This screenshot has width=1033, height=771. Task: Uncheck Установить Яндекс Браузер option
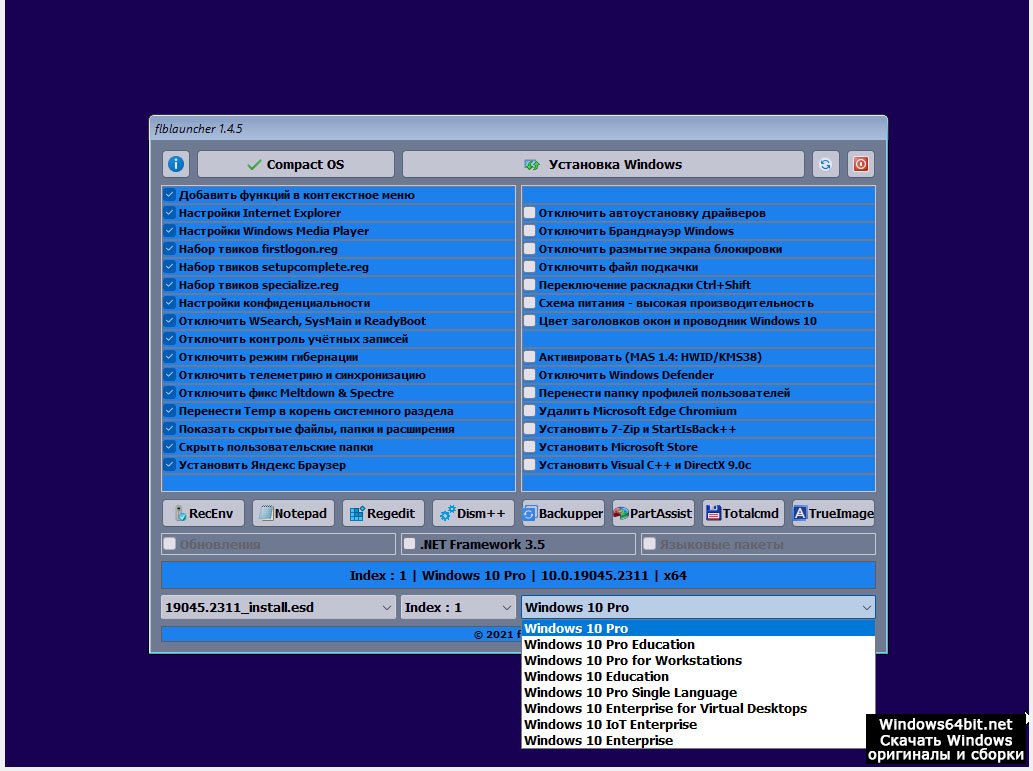[x=170, y=465]
